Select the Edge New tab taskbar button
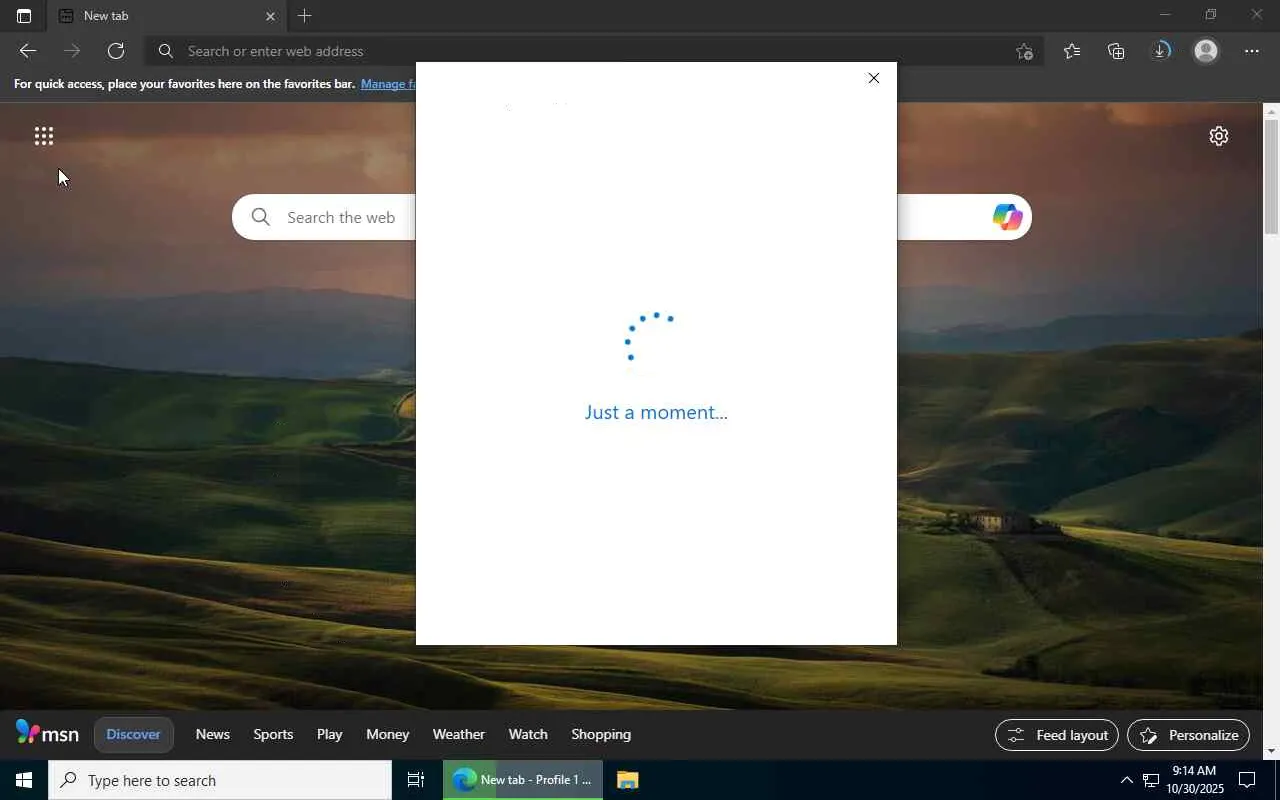Image resolution: width=1280 pixels, height=800 pixels. click(x=523, y=780)
